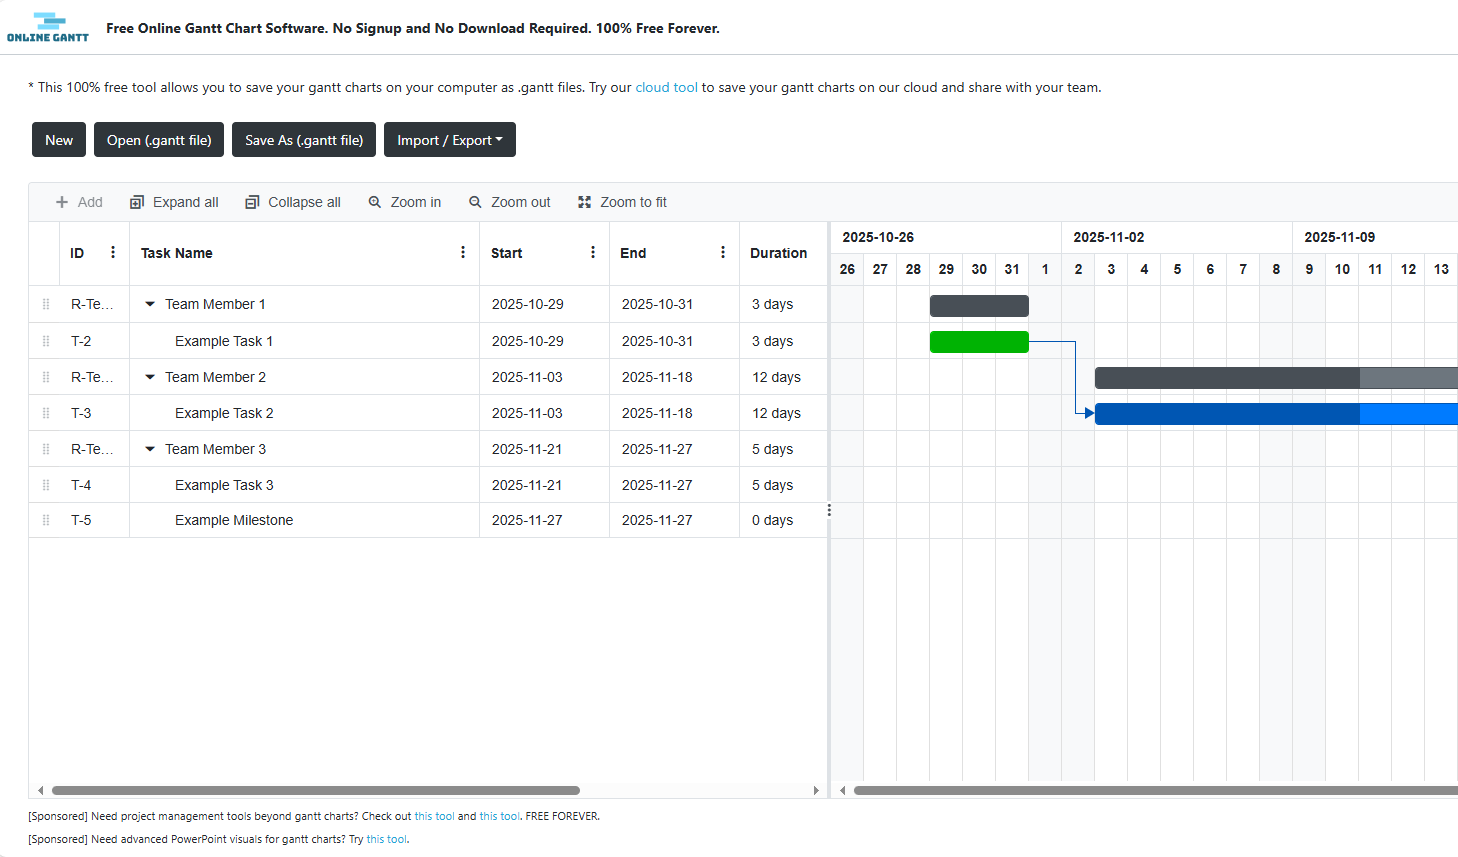Open the cloud tool link
Screen dimensions: 1458x857
point(666,87)
